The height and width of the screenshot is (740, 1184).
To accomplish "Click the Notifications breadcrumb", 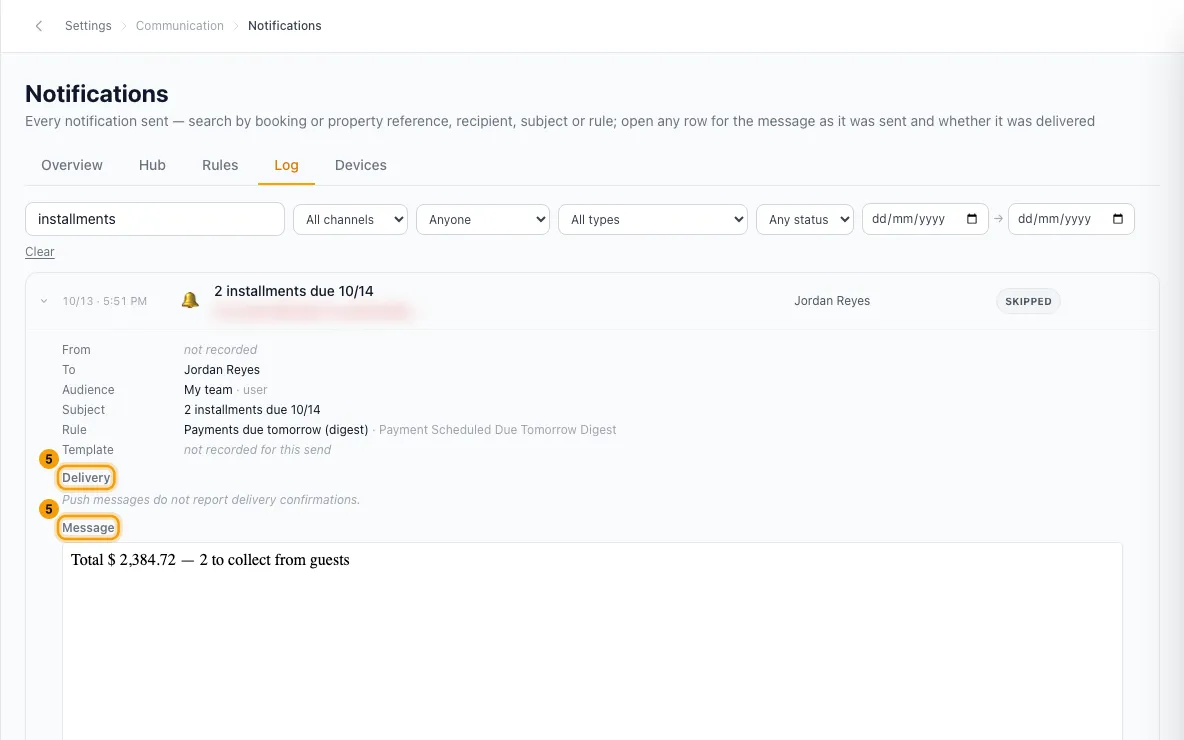I will [285, 26].
